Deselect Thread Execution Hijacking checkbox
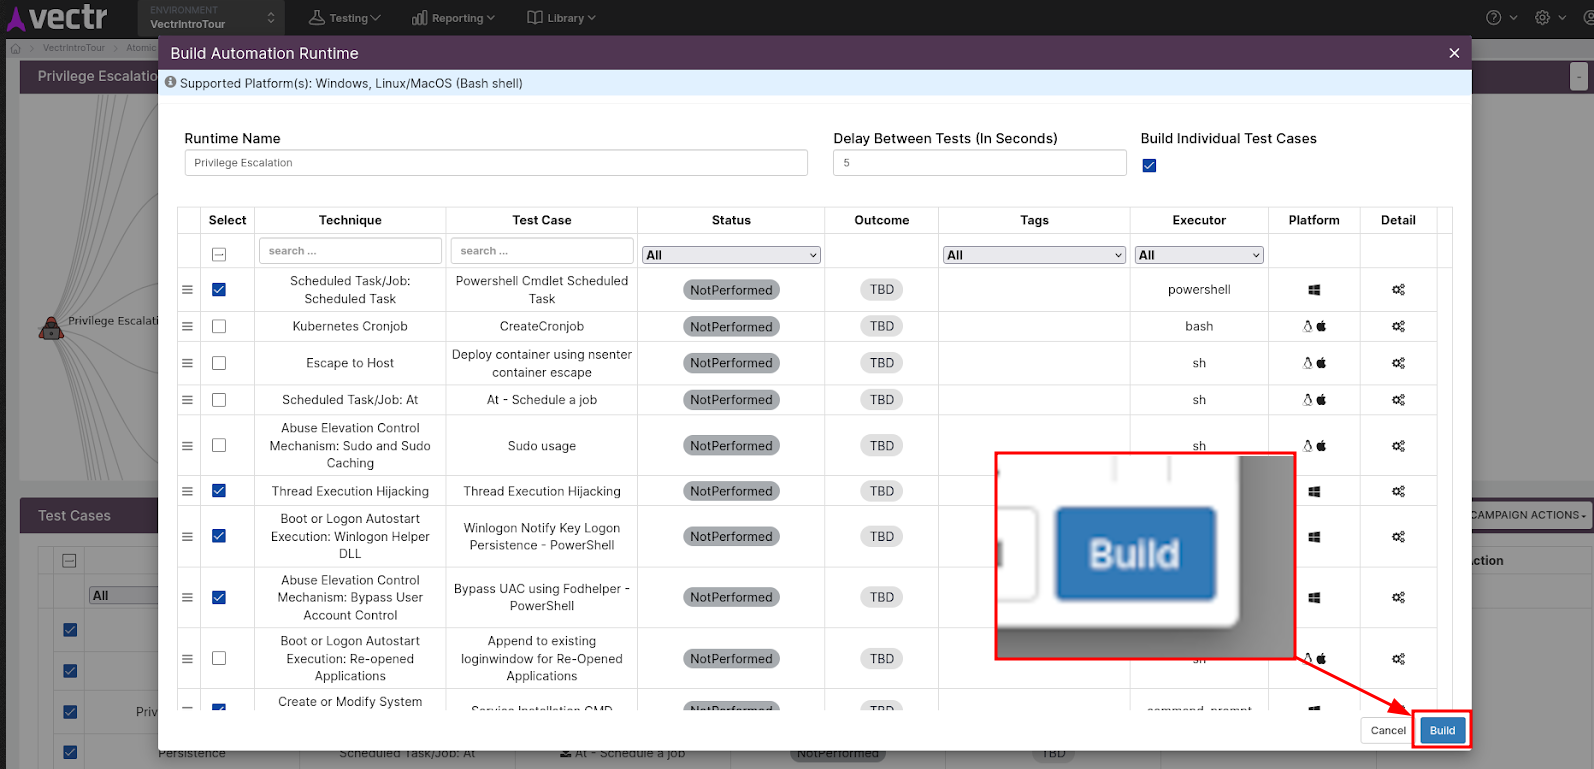The height and width of the screenshot is (769, 1594). pos(219,491)
